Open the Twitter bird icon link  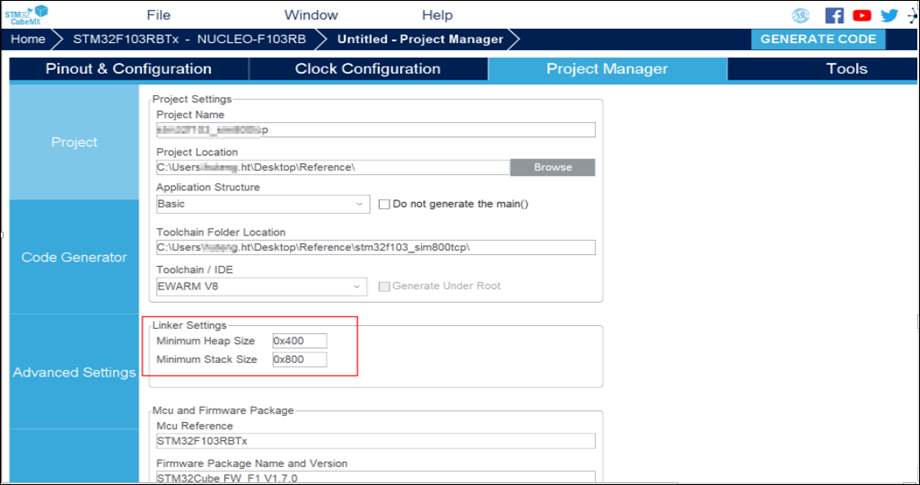[889, 15]
